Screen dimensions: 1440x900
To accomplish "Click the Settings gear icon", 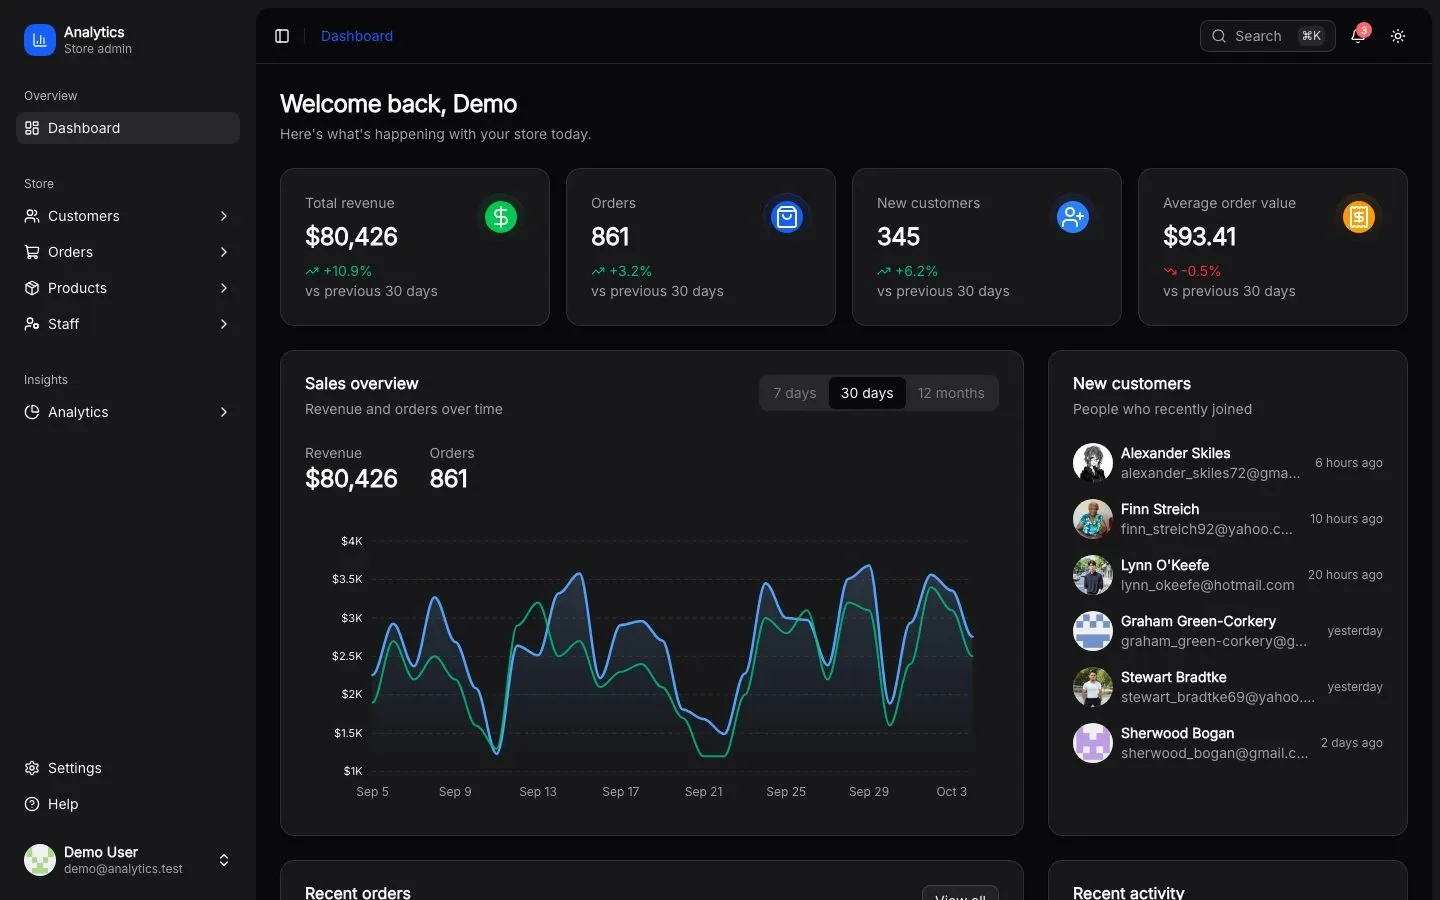I will tap(32, 768).
